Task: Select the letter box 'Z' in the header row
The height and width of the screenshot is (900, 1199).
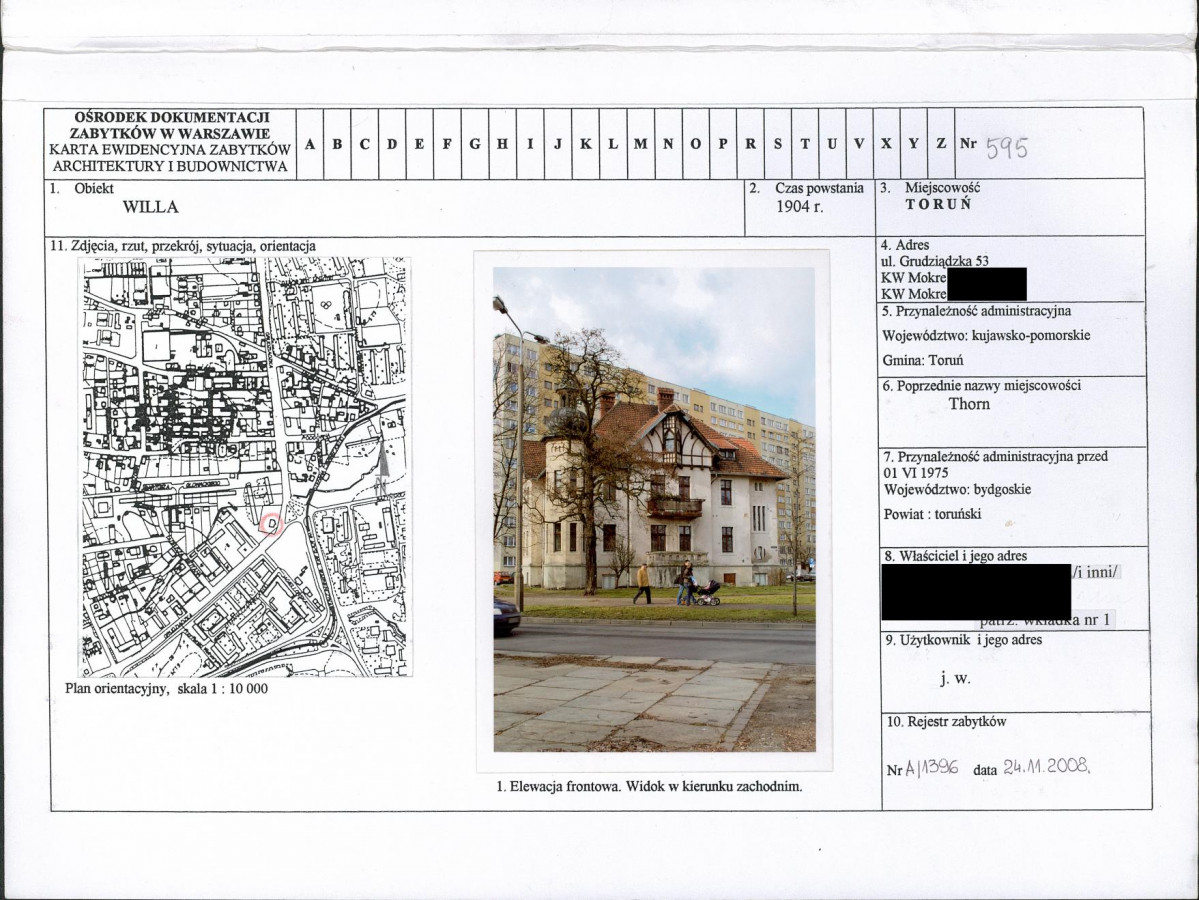Action: (x=941, y=144)
